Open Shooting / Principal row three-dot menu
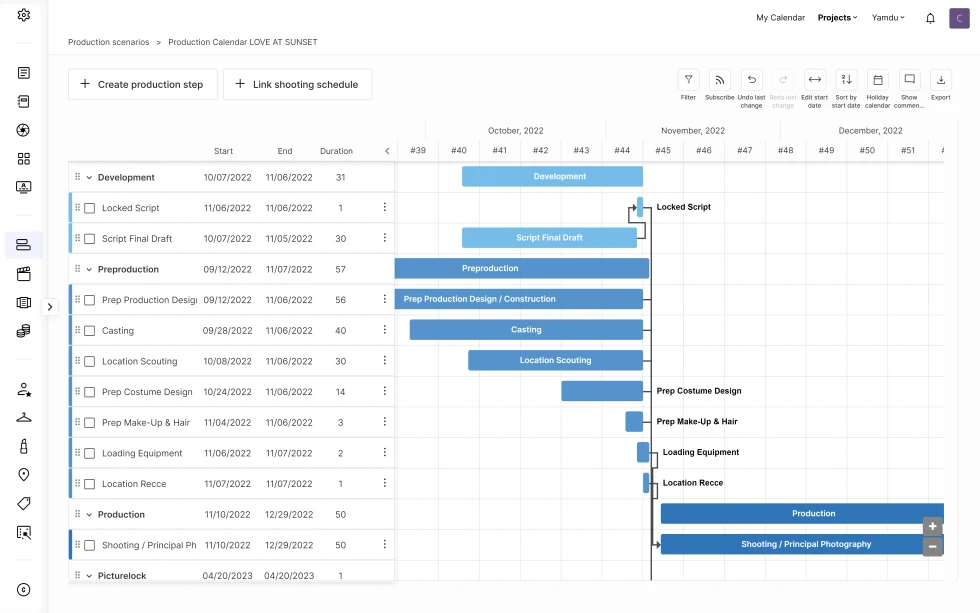 point(384,544)
